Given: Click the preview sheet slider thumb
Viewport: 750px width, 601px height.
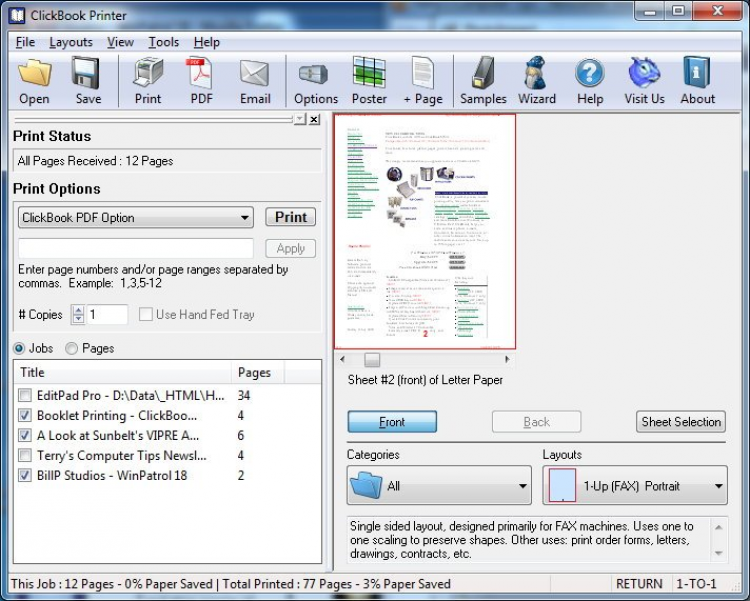Looking at the screenshot, I should coord(372,359).
